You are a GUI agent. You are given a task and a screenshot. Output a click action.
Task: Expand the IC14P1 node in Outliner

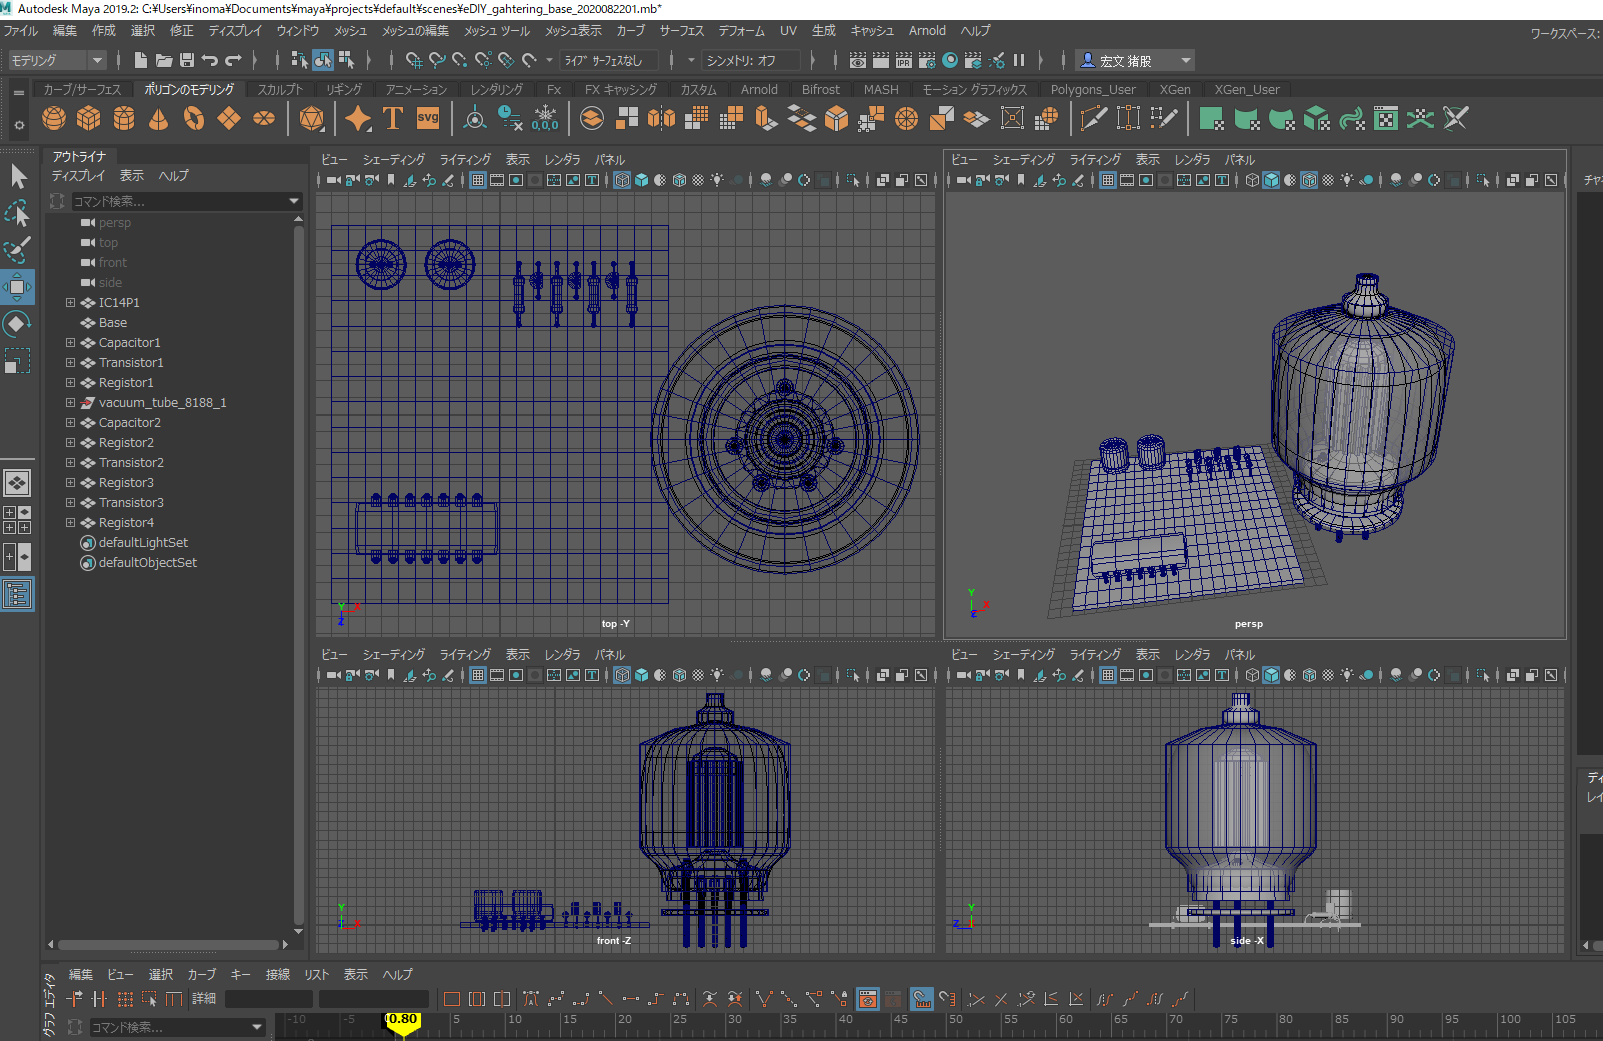(70, 302)
